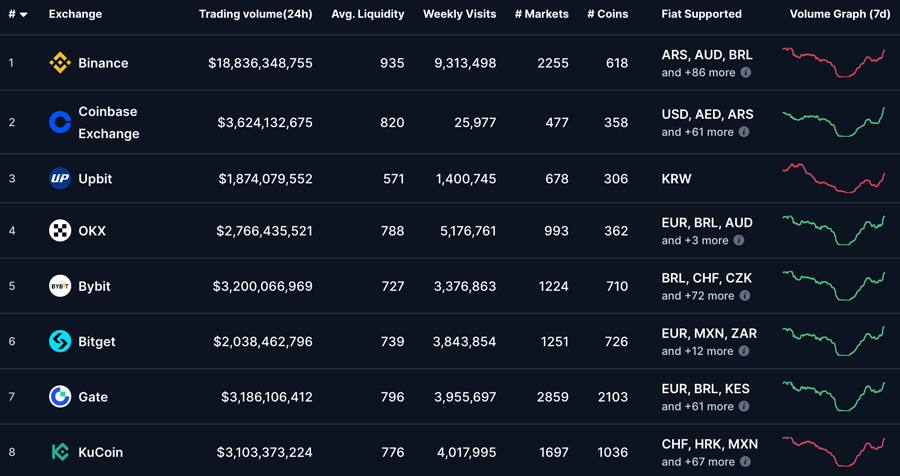The height and width of the screenshot is (476, 900).
Task: Click the Gate logo icon
Action: coord(60,397)
